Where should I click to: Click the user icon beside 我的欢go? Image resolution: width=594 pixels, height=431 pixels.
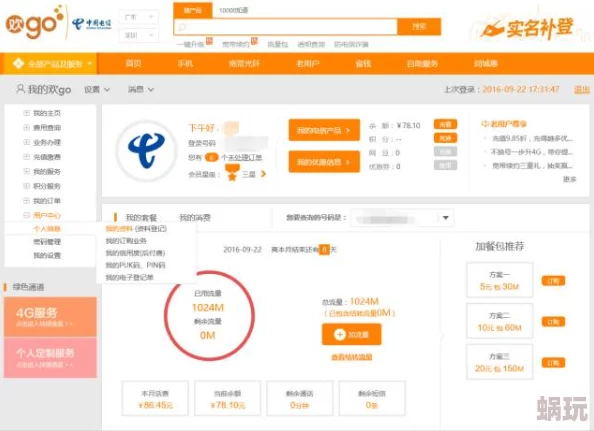tap(20, 89)
